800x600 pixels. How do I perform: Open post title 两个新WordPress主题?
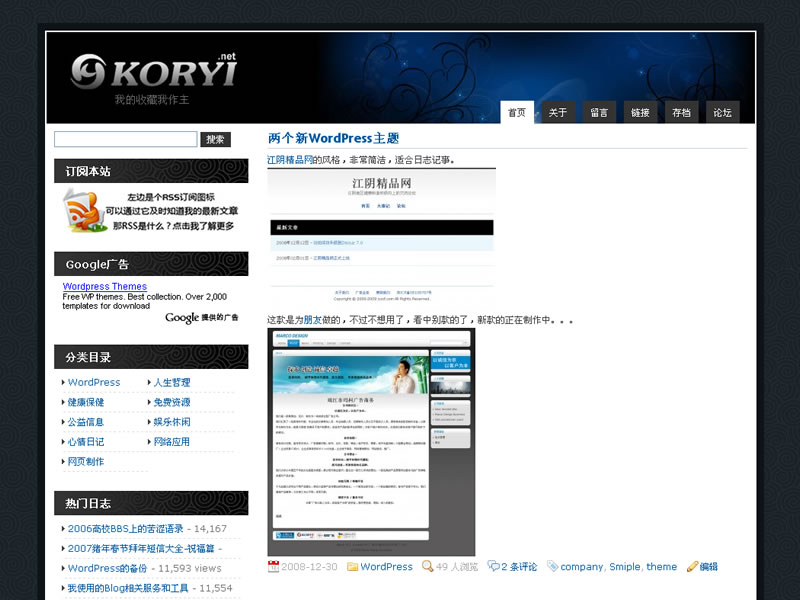333,138
